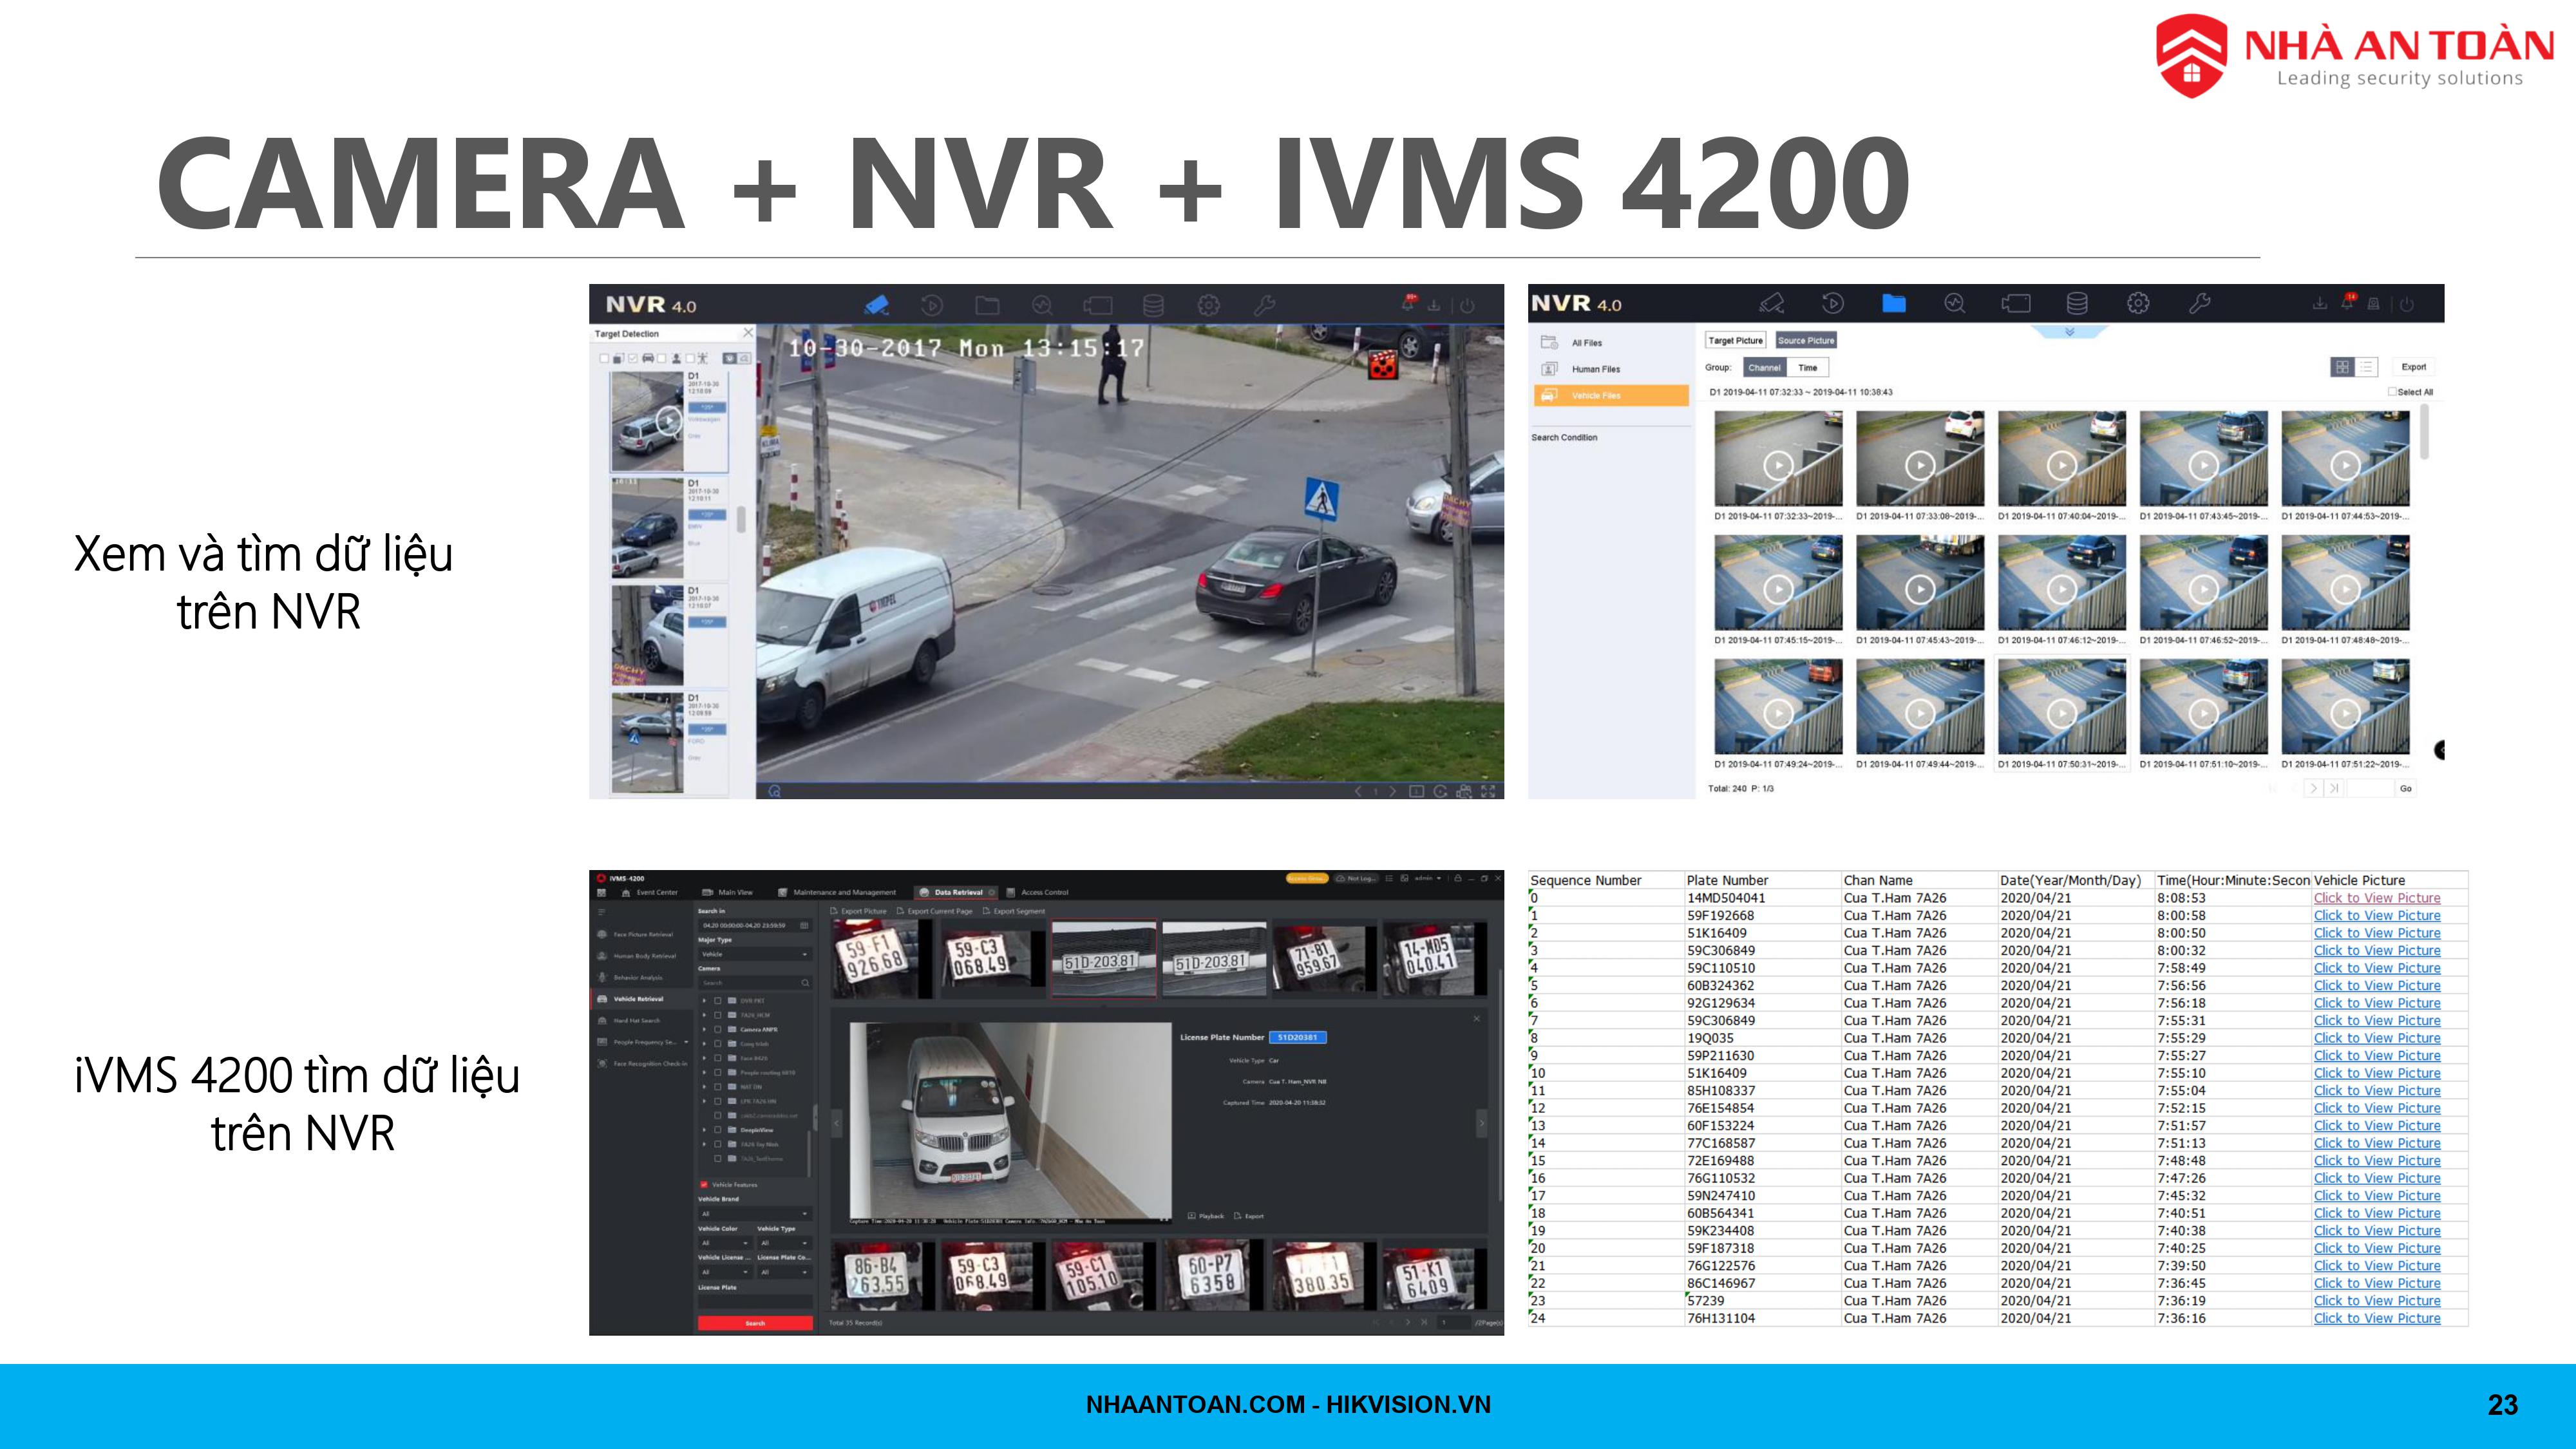Click the Target Detection list scrollbar
Screen dimensions: 2576x1449
(741, 520)
